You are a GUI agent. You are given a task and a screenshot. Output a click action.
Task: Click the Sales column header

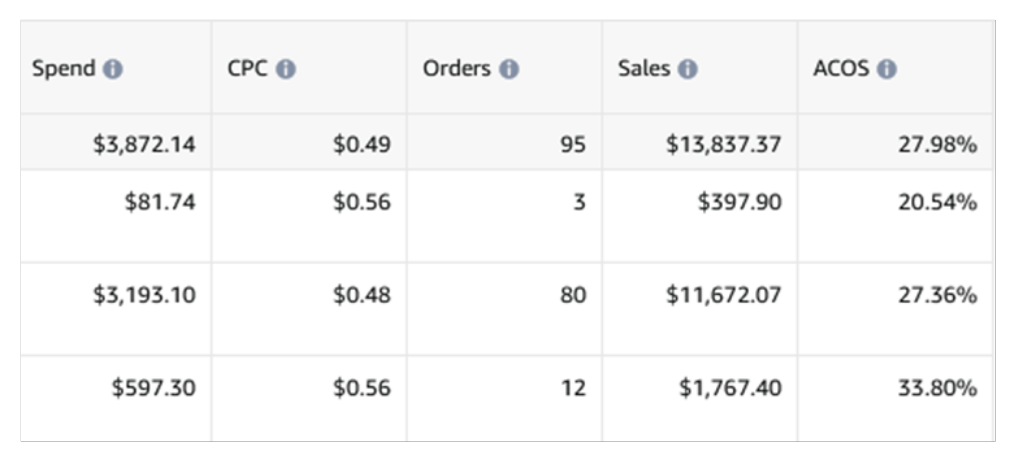click(x=644, y=69)
